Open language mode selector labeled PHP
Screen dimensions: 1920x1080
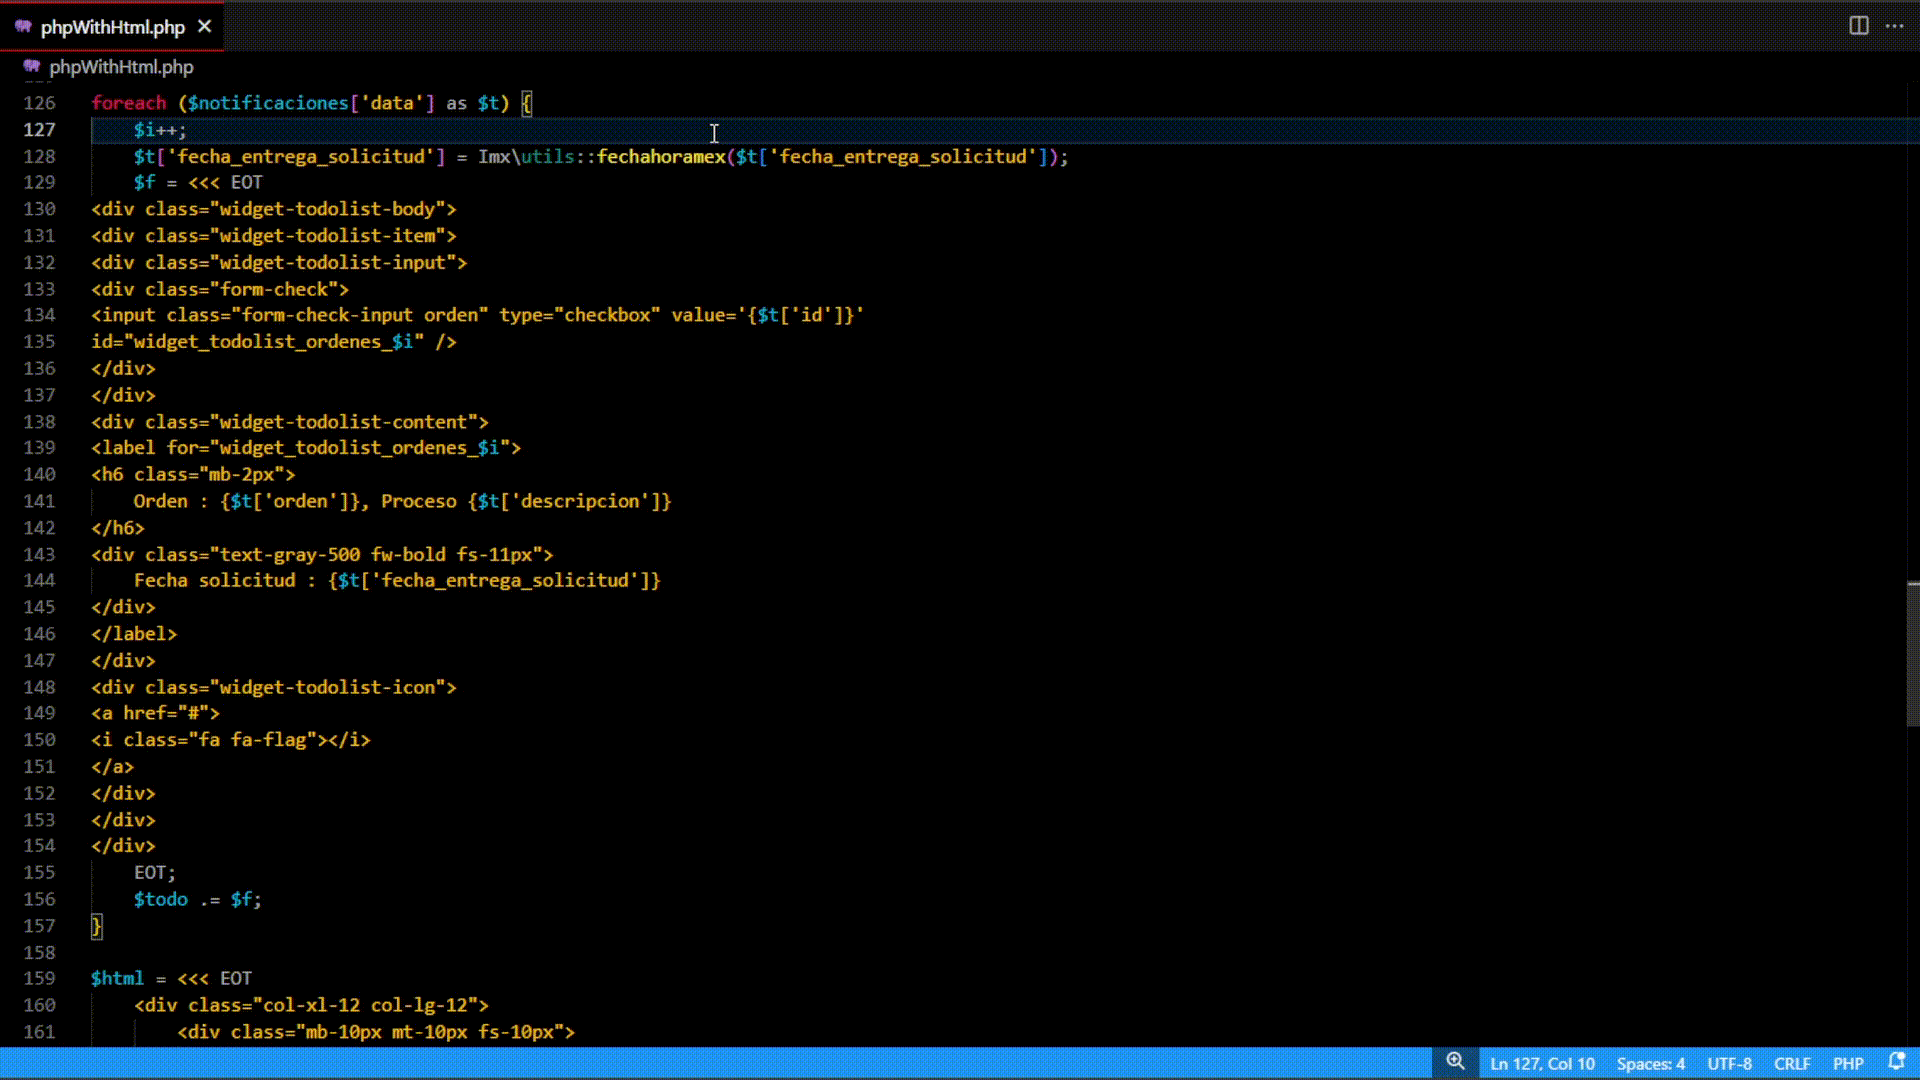pos(1847,1063)
